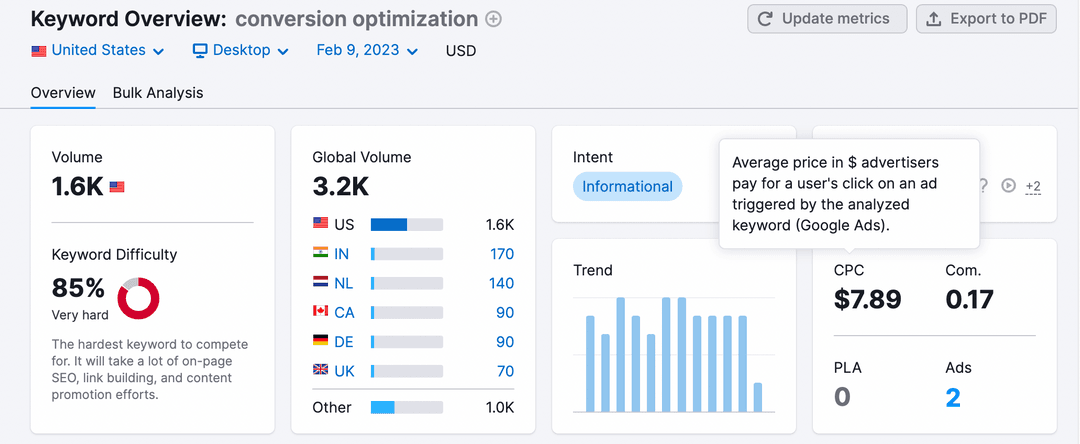Click the question mark SERP feature icon
The width and height of the screenshot is (1080, 444).
click(x=983, y=185)
